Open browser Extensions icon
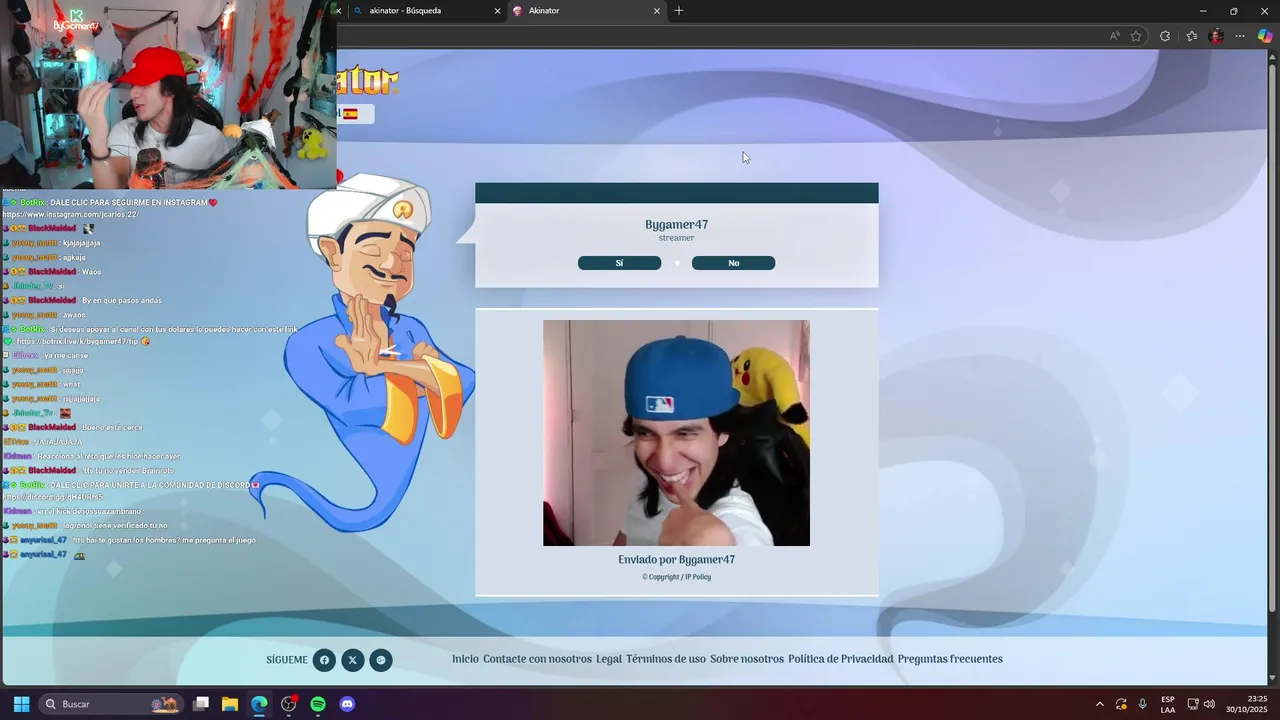The image size is (1280, 720). tap(1165, 36)
